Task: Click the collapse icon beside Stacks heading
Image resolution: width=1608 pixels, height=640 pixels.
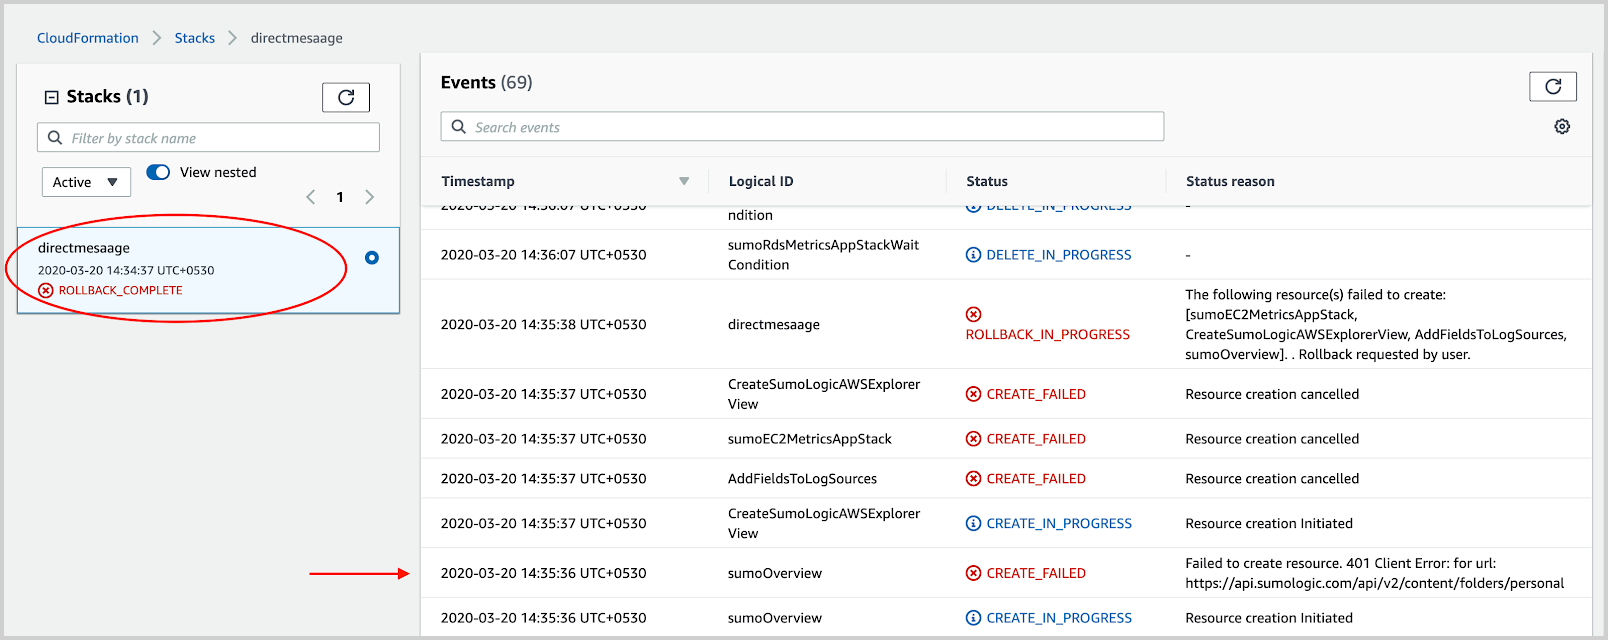Action: [52, 97]
